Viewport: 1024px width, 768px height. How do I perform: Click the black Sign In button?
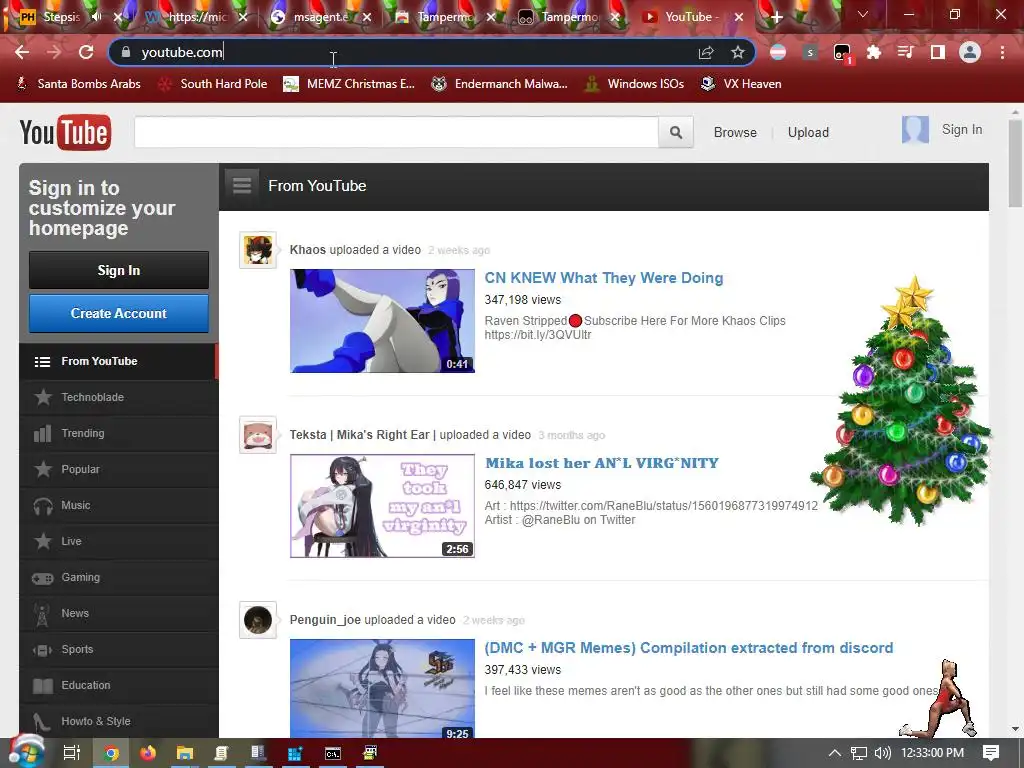[x=119, y=270]
